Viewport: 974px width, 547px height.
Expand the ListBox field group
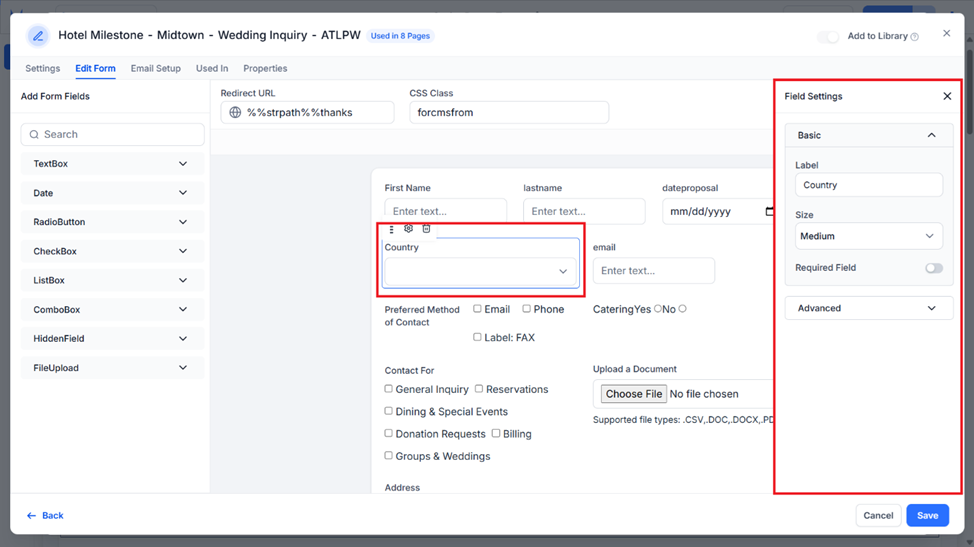pyautogui.click(x=112, y=280)
